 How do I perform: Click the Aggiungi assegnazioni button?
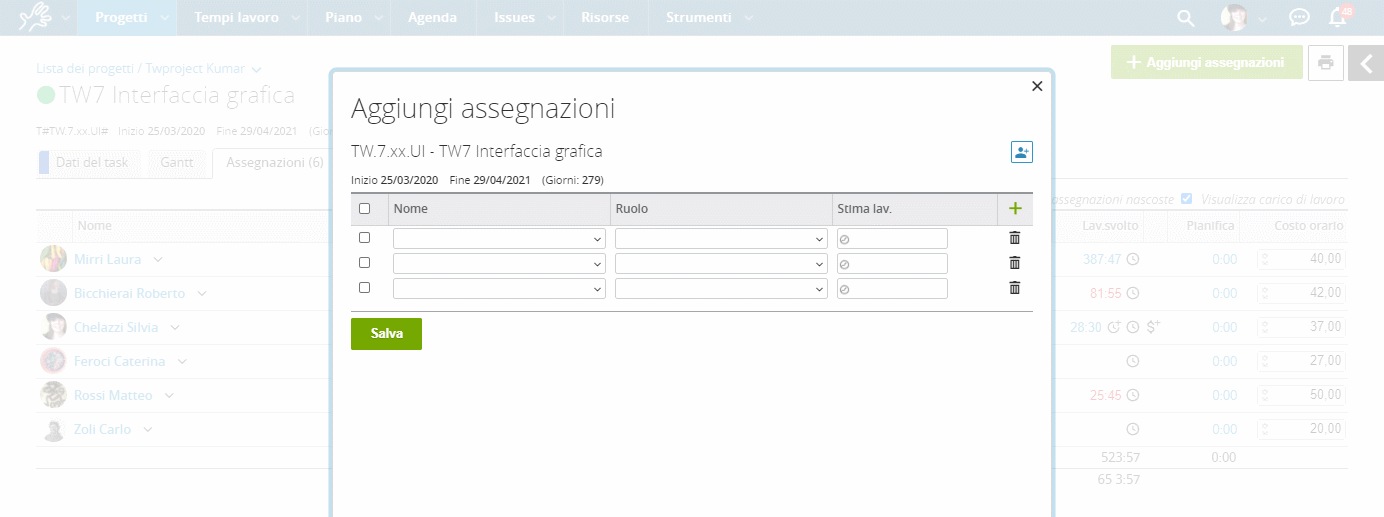1206,62
